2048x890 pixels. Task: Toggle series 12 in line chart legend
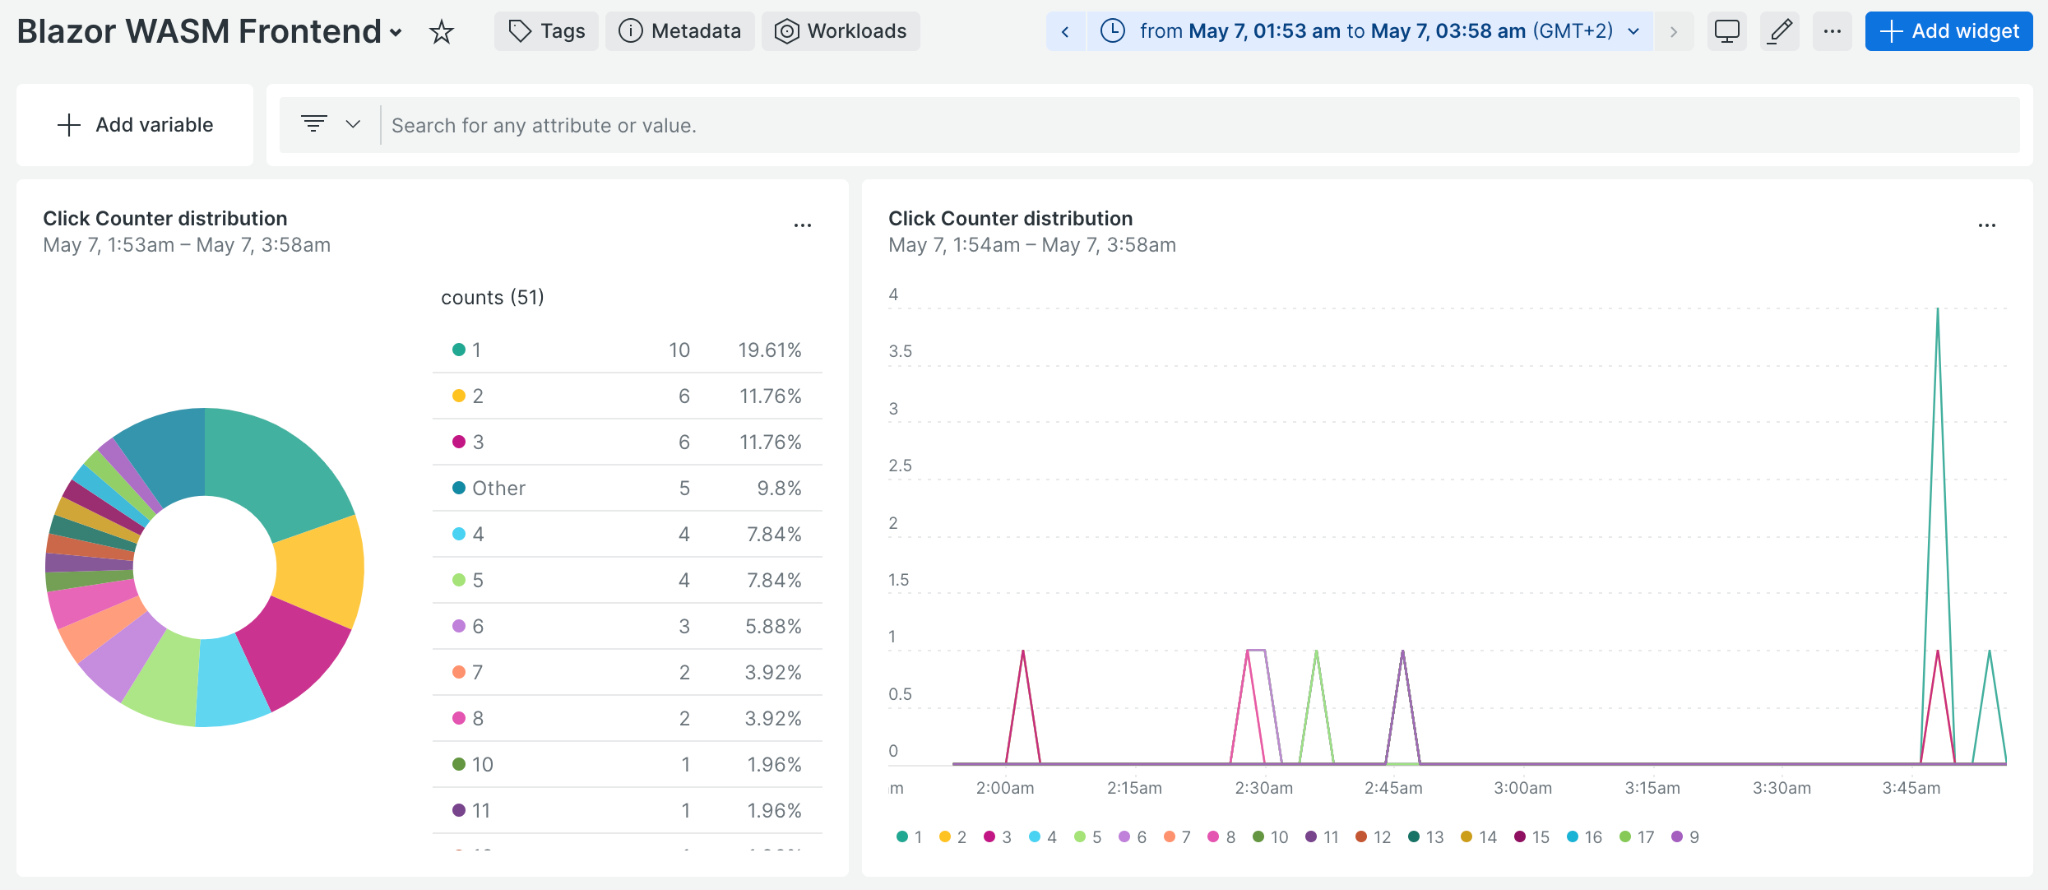click(1373, 837)
